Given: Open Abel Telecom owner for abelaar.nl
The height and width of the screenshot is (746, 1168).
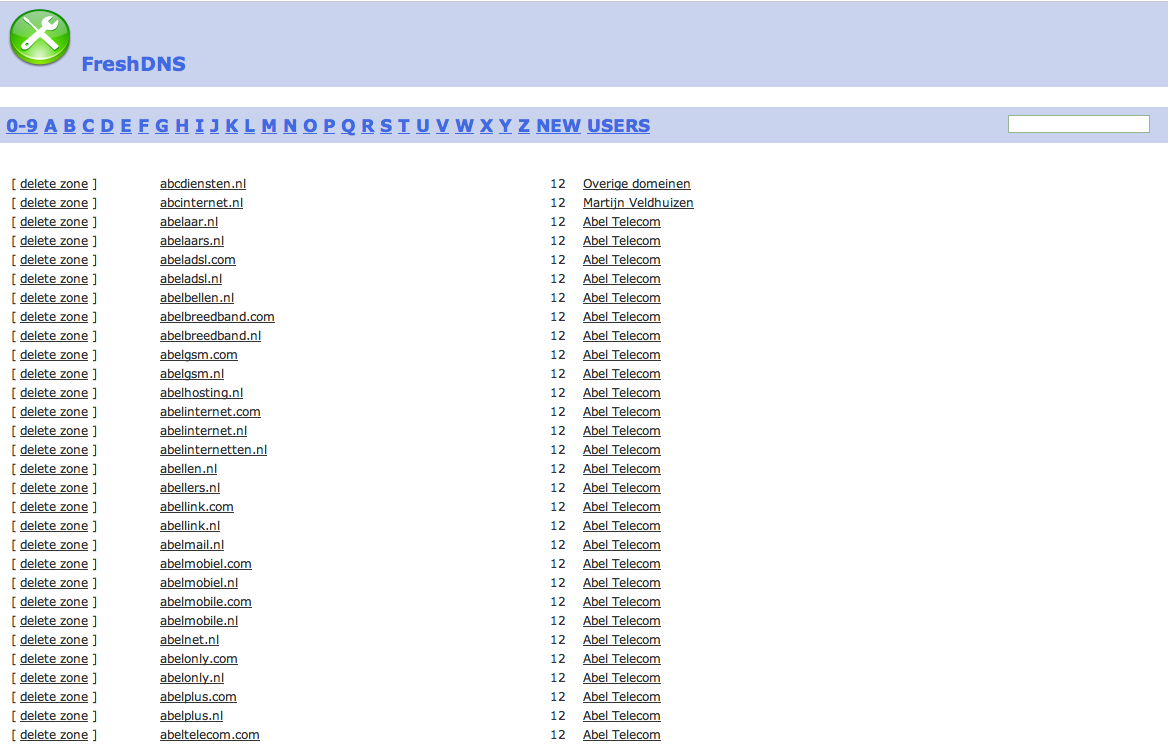Looking at the screenshot, I should (x=621, y=222).
